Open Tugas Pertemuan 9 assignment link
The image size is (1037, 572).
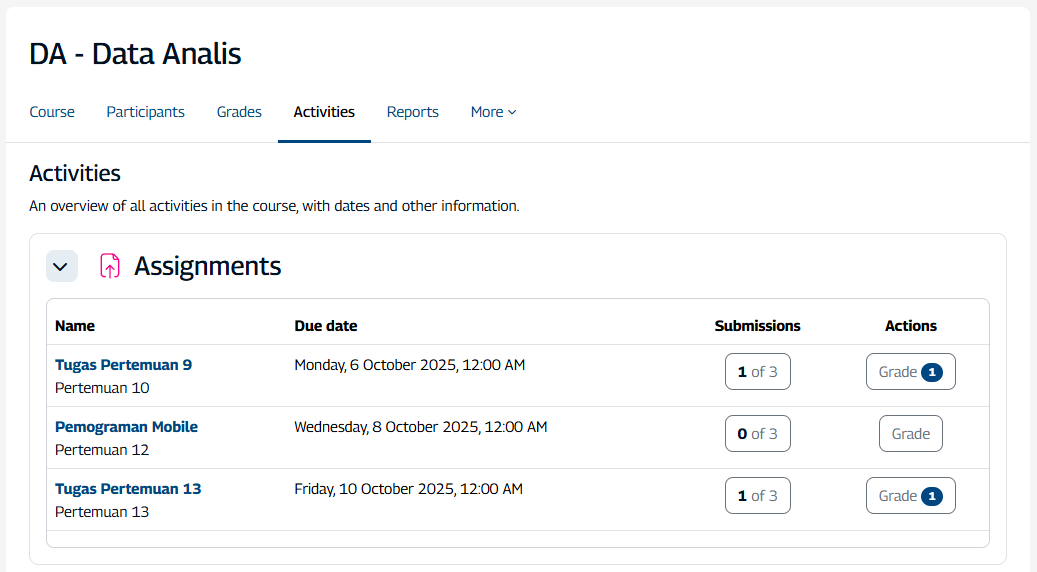123,365
